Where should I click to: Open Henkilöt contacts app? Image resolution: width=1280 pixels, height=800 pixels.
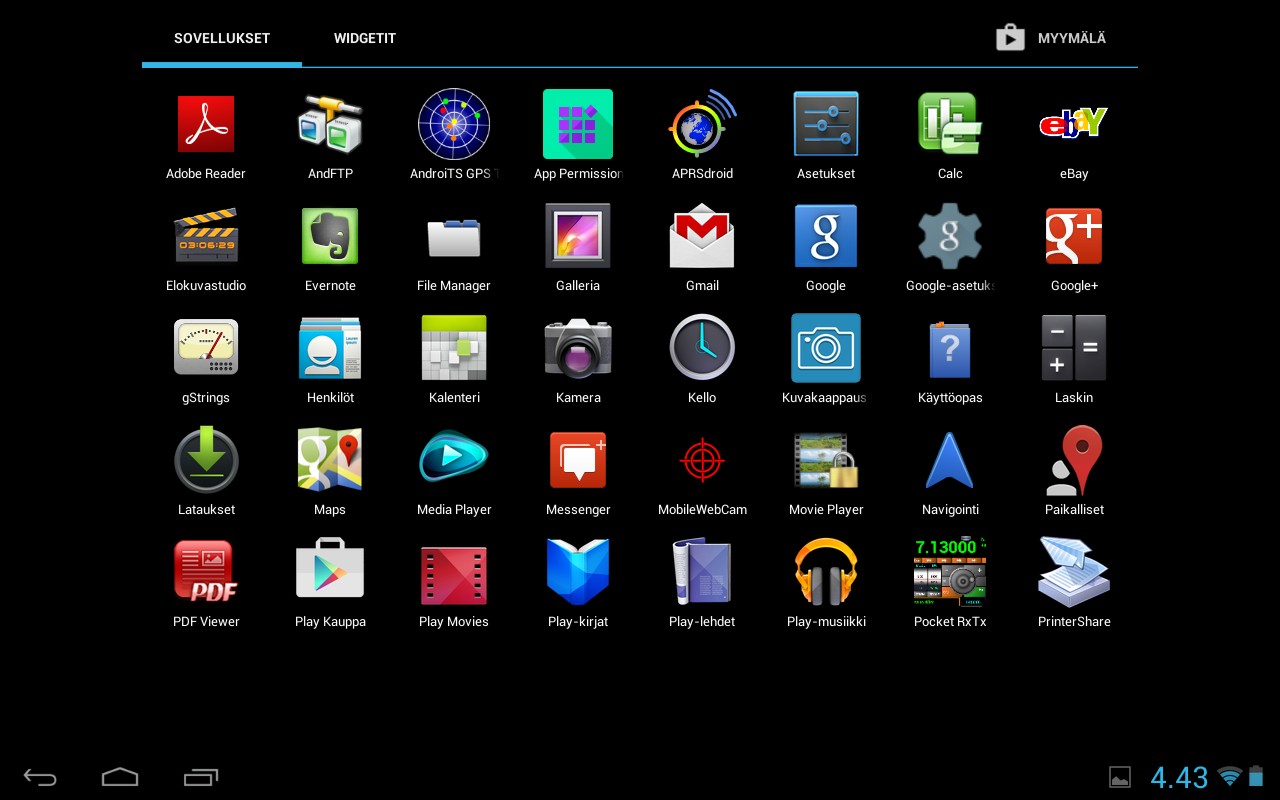coord(330,348)
